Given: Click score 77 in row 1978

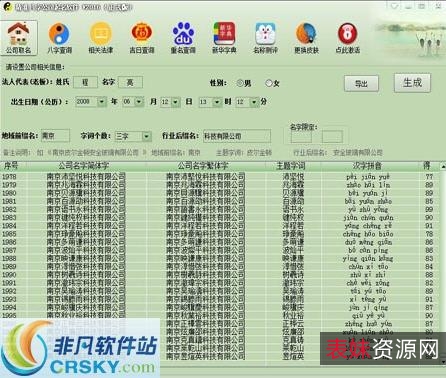Looking at the screenshot, I should 429,177.
